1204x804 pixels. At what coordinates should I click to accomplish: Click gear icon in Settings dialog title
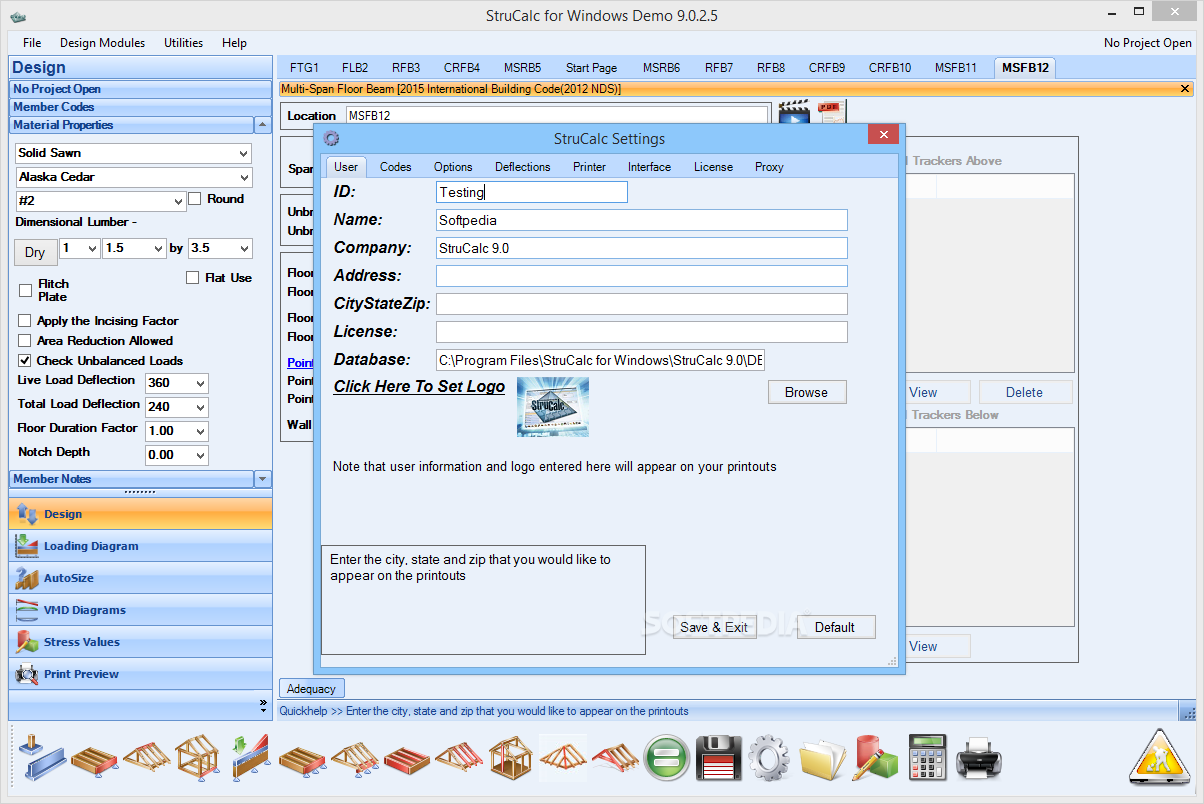pyautogui.click(x=332, y=139)
